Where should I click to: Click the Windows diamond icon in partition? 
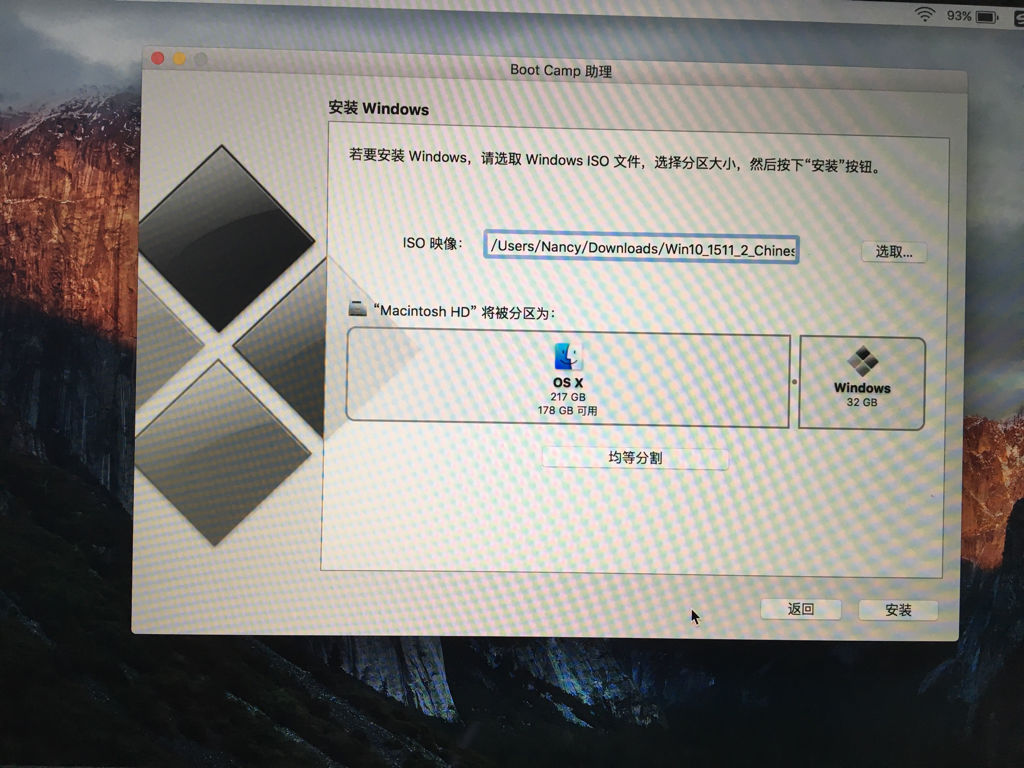pos(863,361)
